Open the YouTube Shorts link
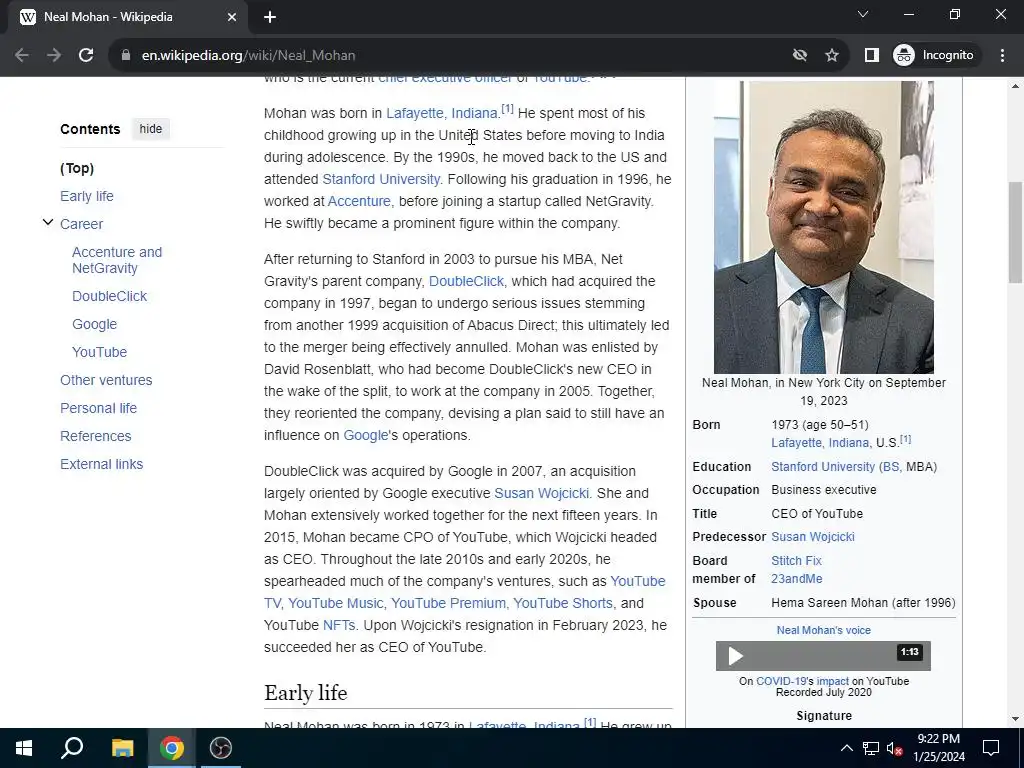Image resolution: width=1024 pixels, height=768 pixels. 563,603
